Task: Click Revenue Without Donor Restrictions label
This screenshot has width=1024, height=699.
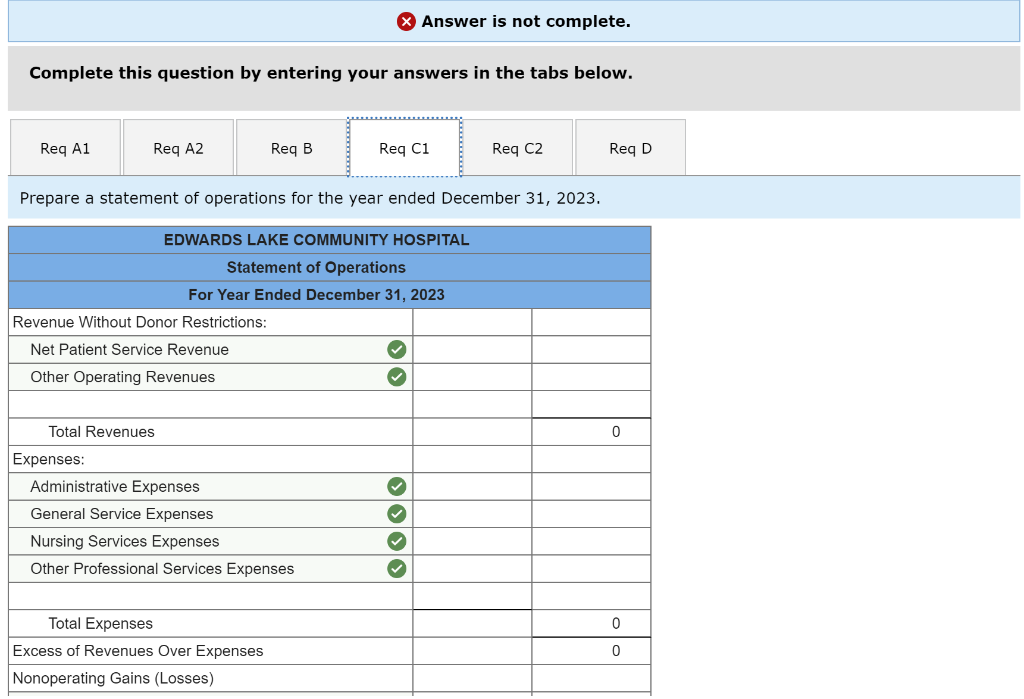Action: (140, 322)
